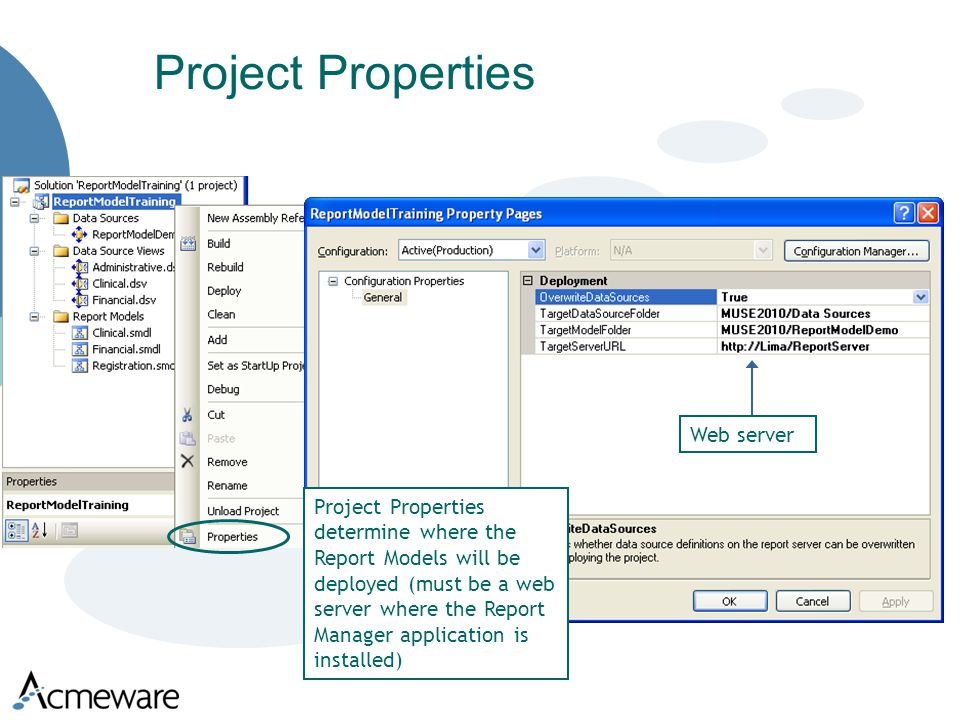Image resolution: width=960 pixels, height=720 pixels.
Task: Open Configuration Manager dialog
Action: [x=856, y=251]
